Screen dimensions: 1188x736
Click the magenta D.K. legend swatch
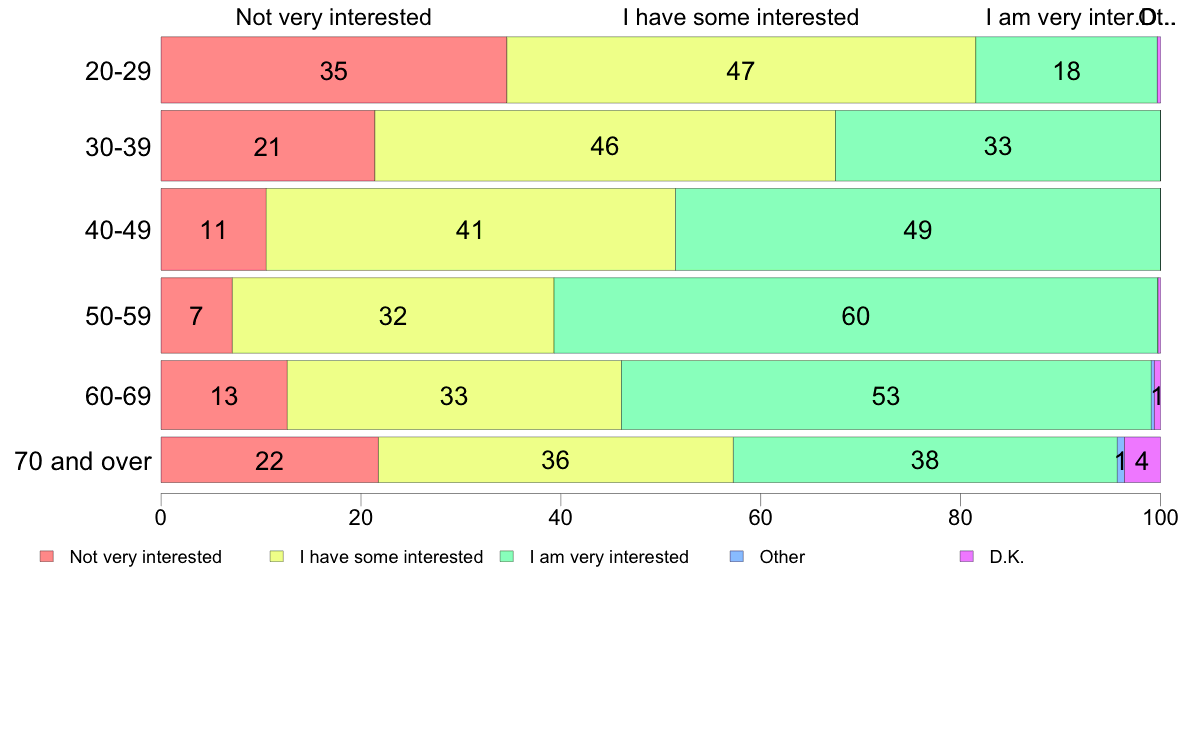pos(967,556)
